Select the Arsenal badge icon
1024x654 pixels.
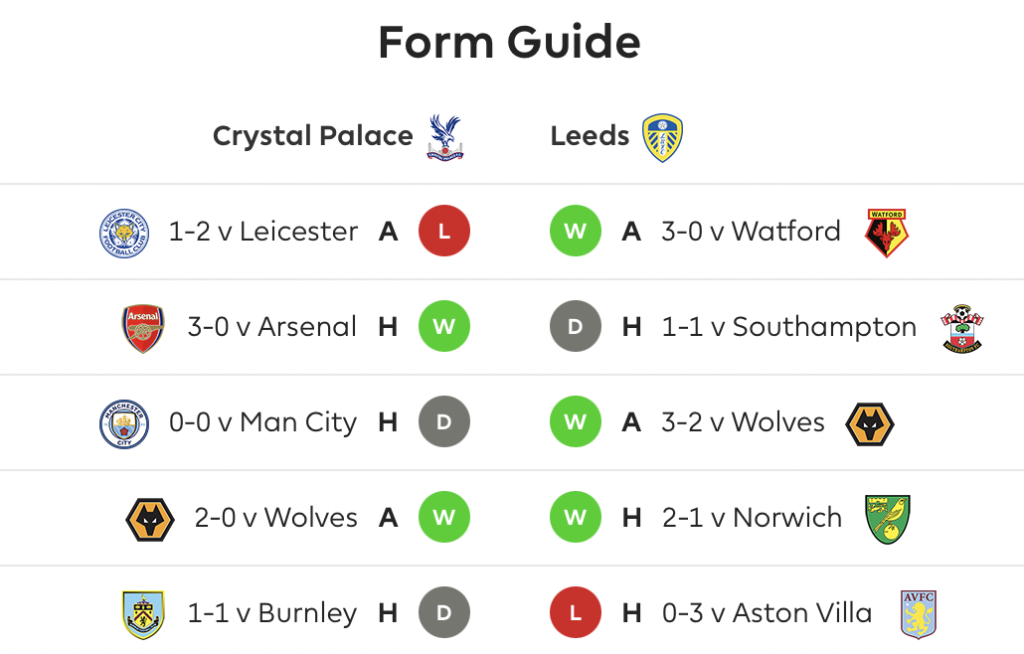(143, 329)
